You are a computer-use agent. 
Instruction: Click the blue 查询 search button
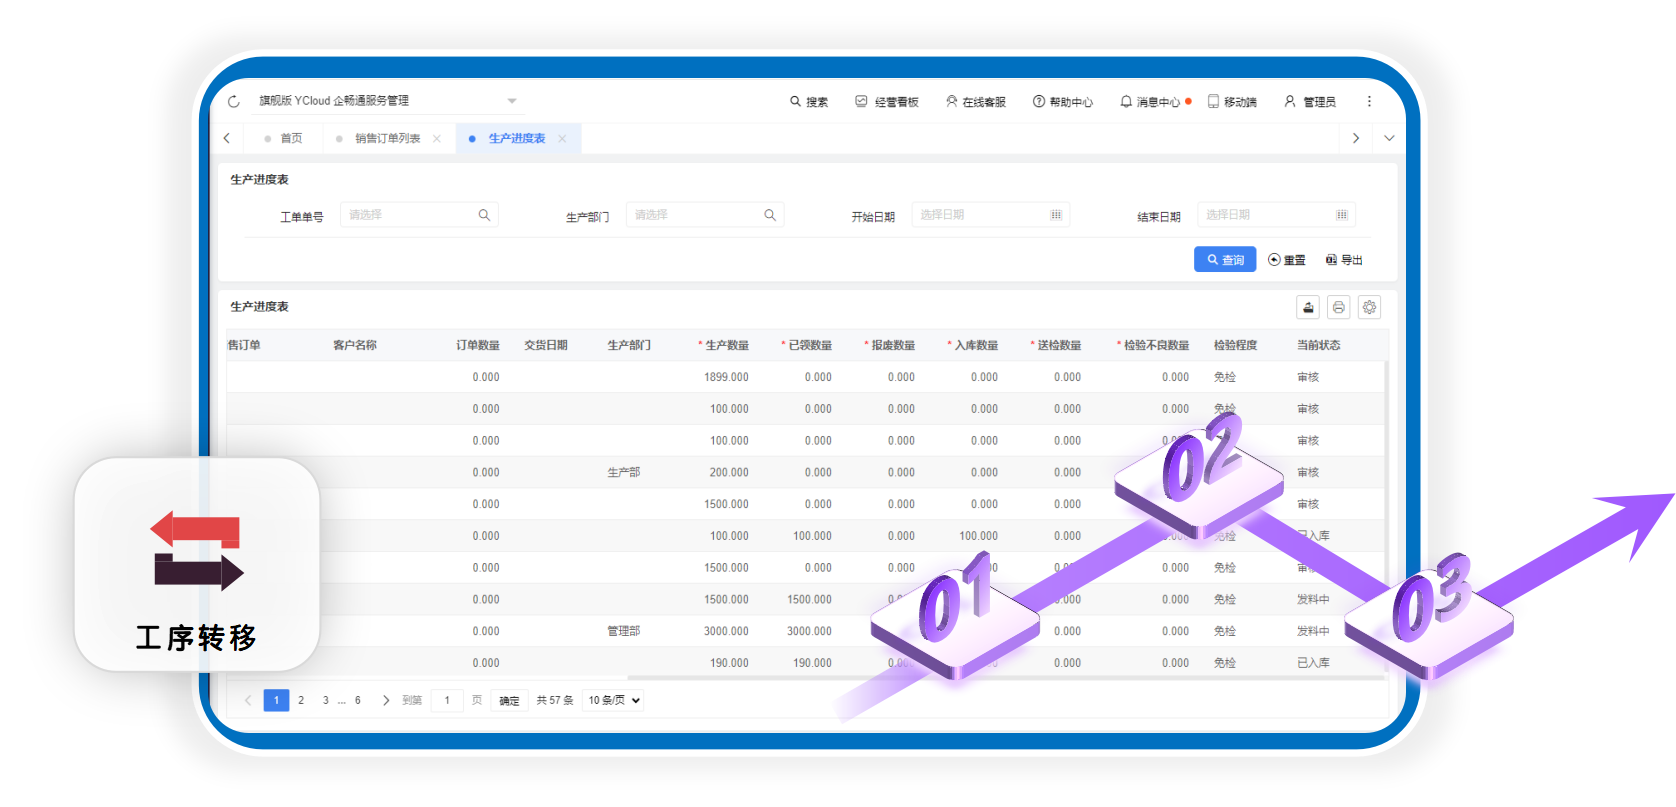pos(1224,260)
